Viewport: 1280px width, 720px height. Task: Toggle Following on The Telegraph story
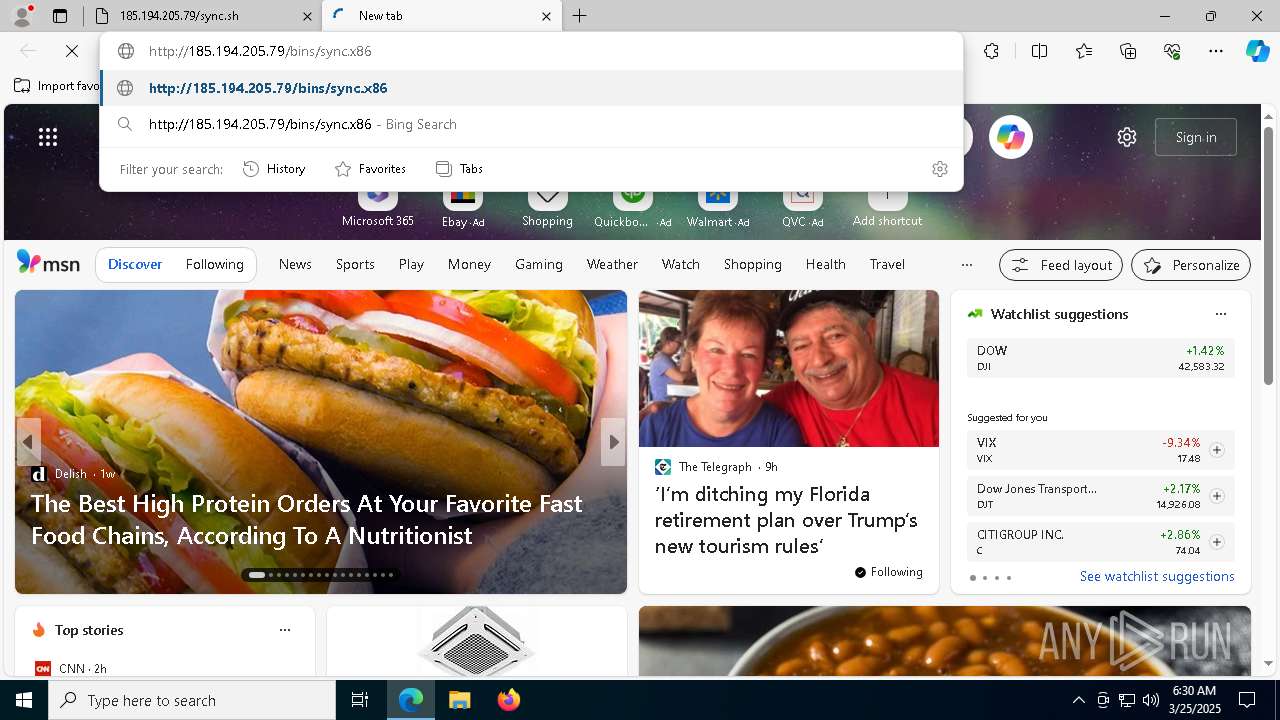tap(888, 572)
